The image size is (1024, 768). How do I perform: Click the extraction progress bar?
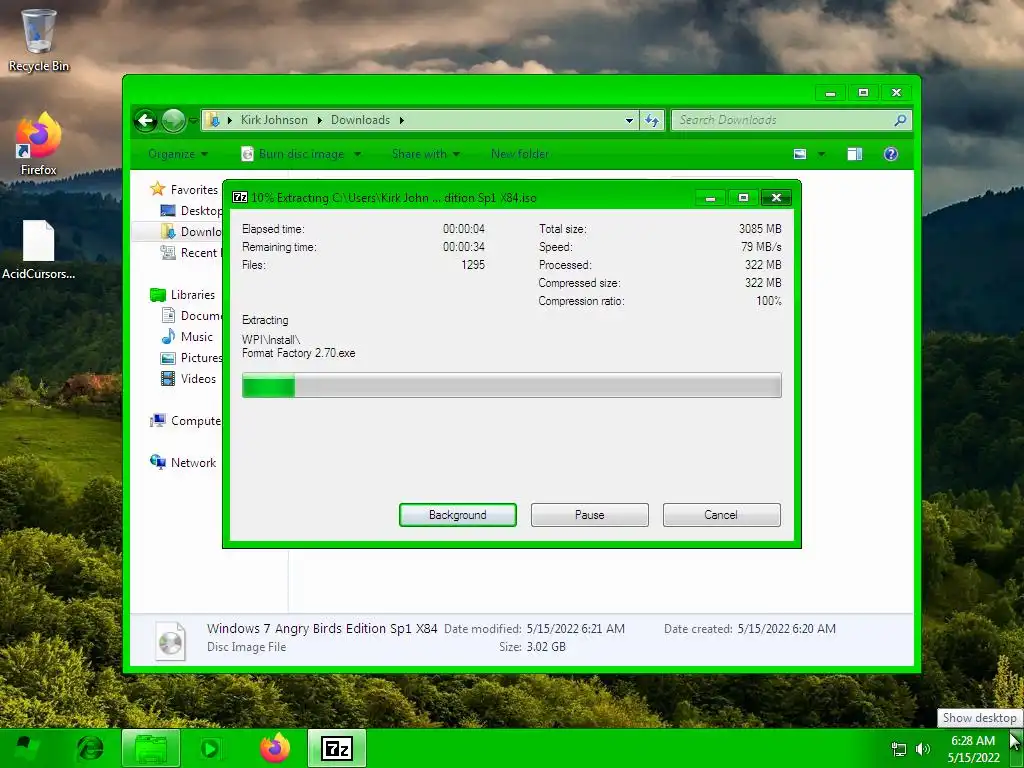tap(511, 385)
